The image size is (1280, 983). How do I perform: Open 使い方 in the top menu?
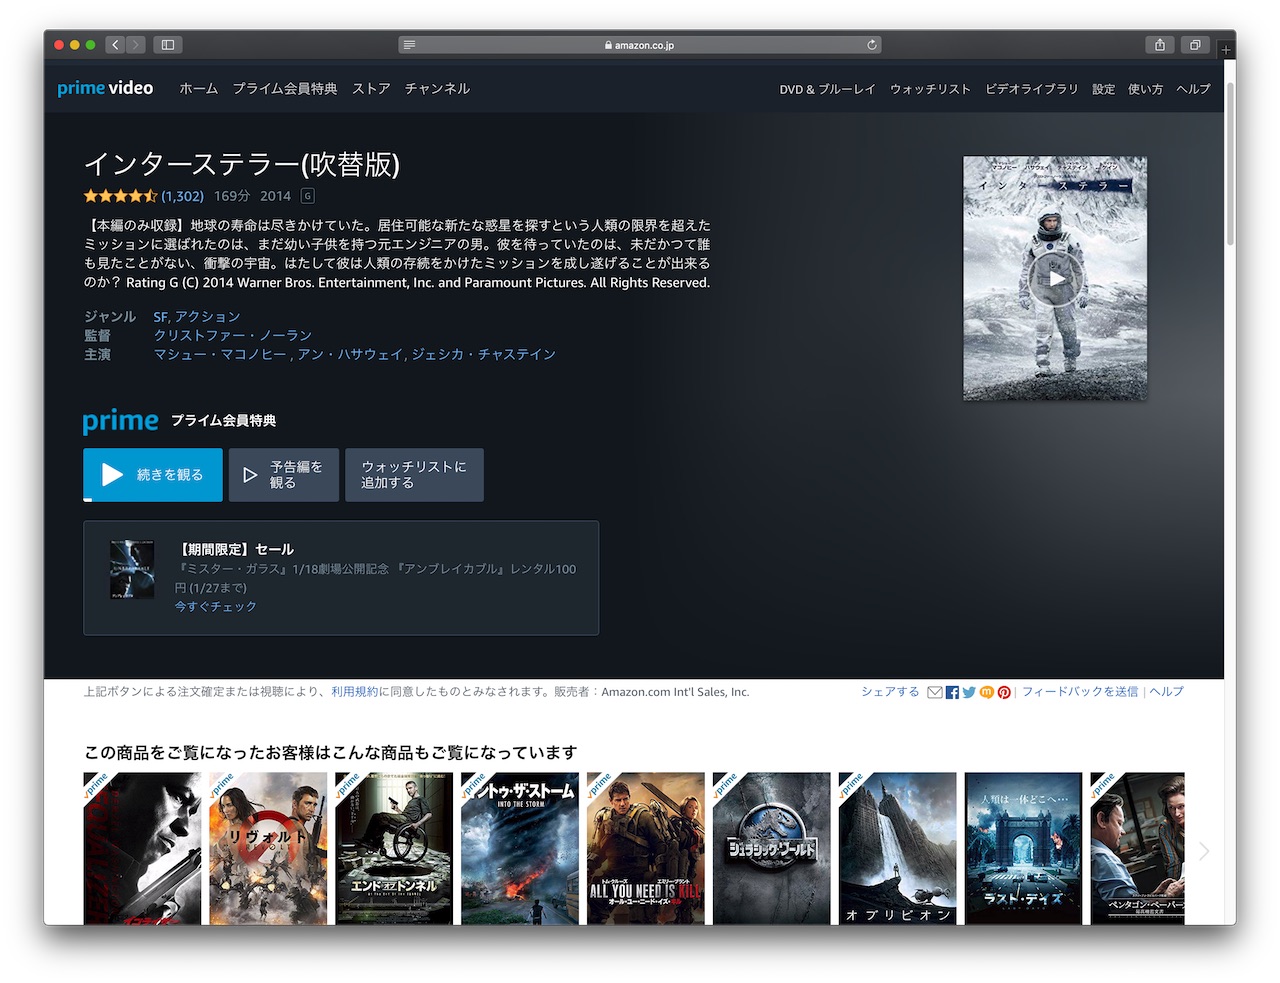coord(1145,89)
